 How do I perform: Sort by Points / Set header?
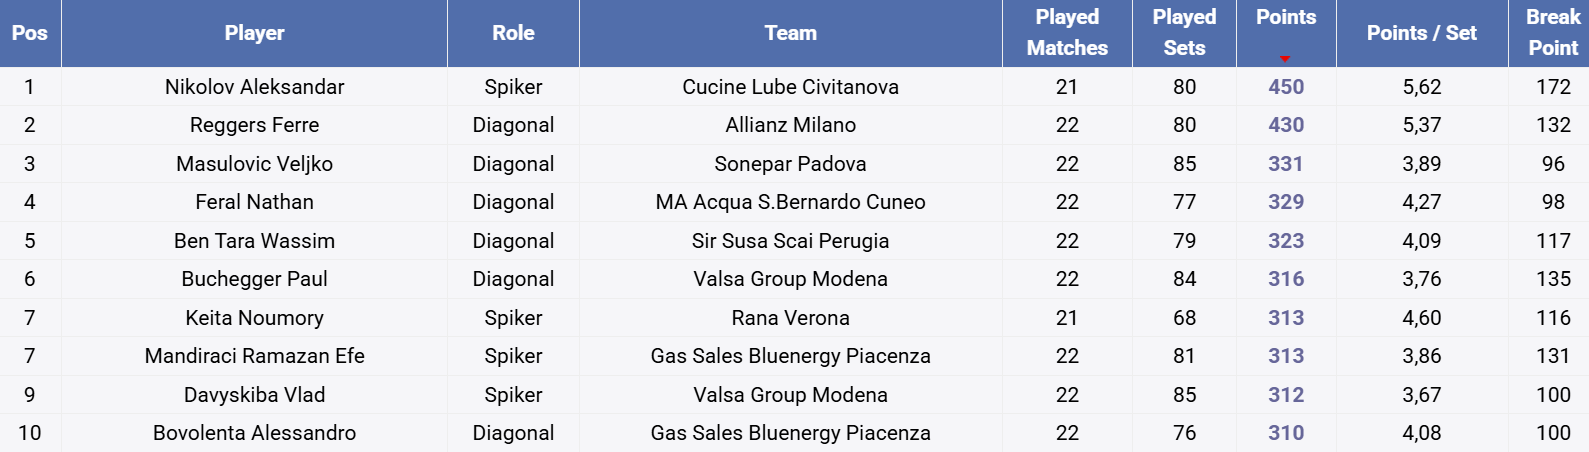click(1421, 33)
